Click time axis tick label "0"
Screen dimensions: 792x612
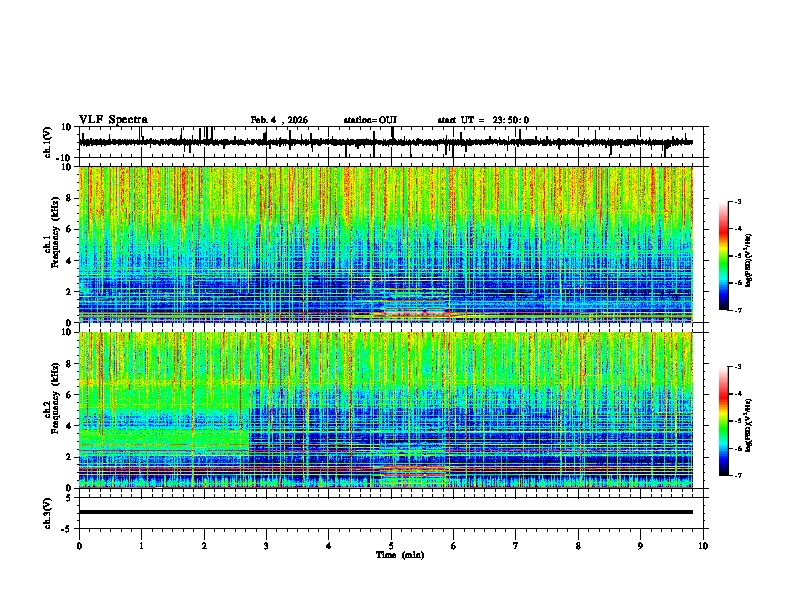[x=79, y=546]
